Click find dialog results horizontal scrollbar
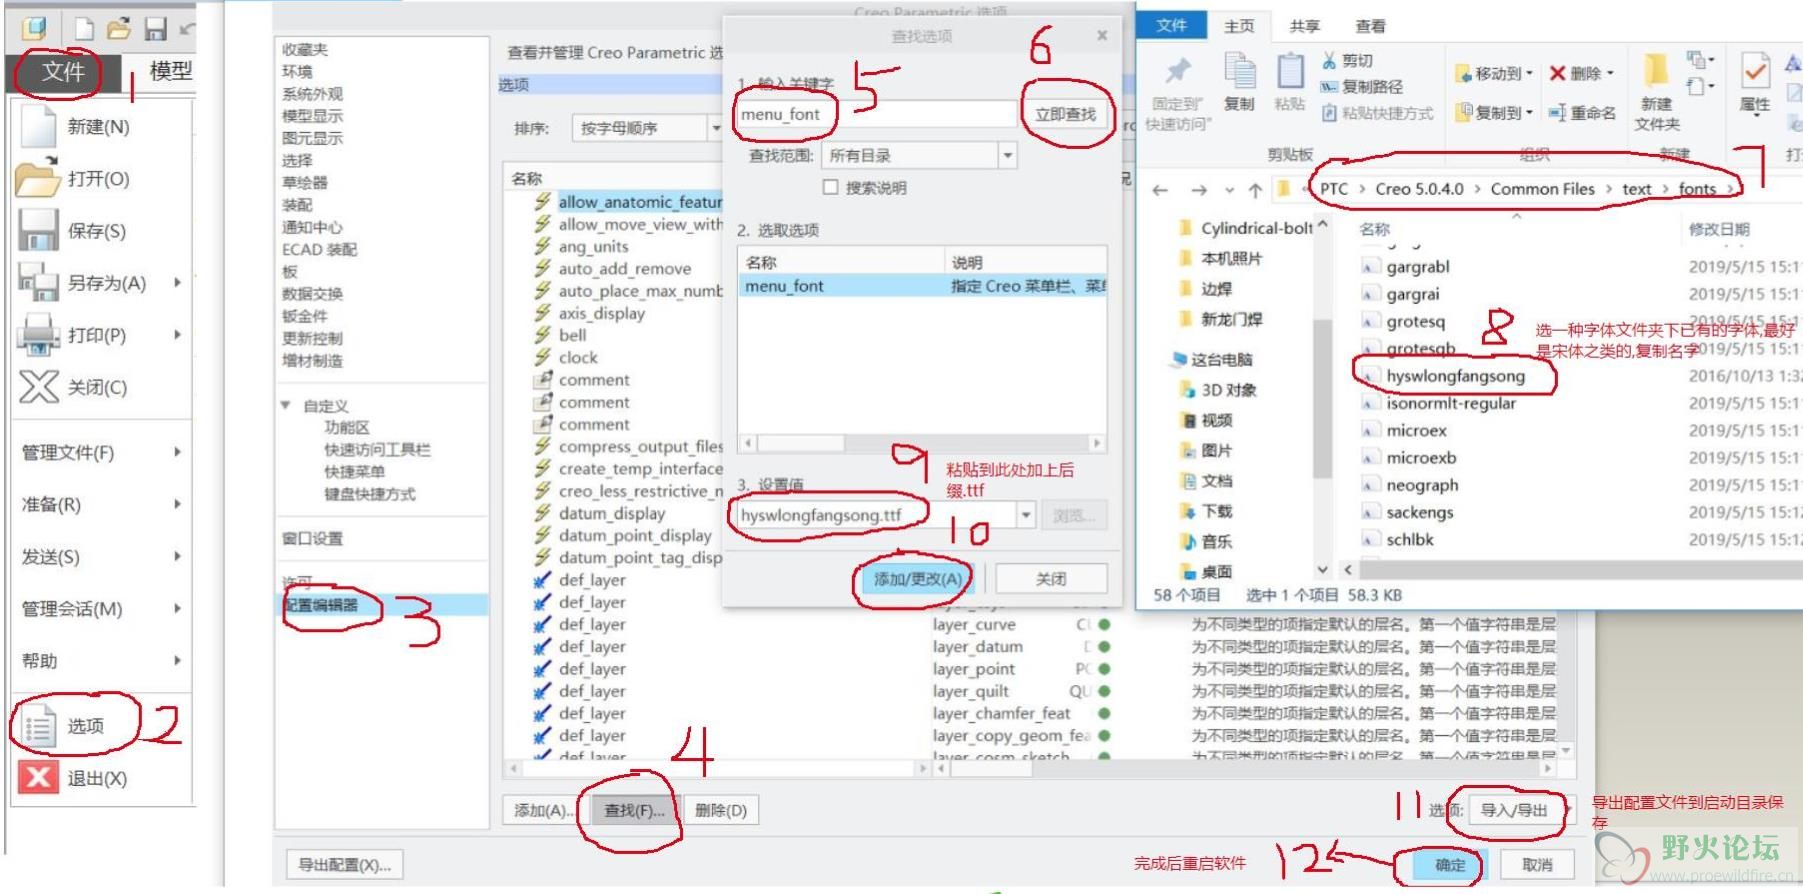The height and width of the screenshot is (894, 1803). 921,442
